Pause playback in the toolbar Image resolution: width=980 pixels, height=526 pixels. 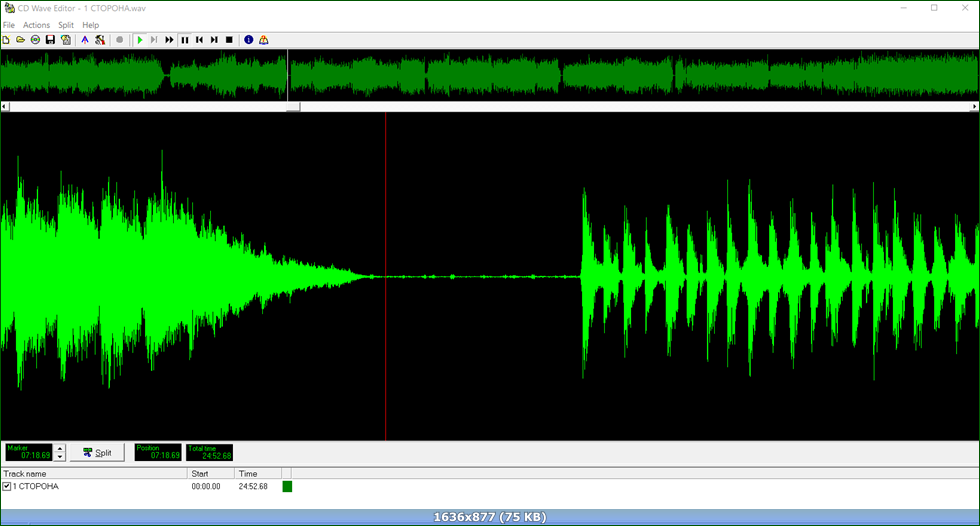coord(184,40)
